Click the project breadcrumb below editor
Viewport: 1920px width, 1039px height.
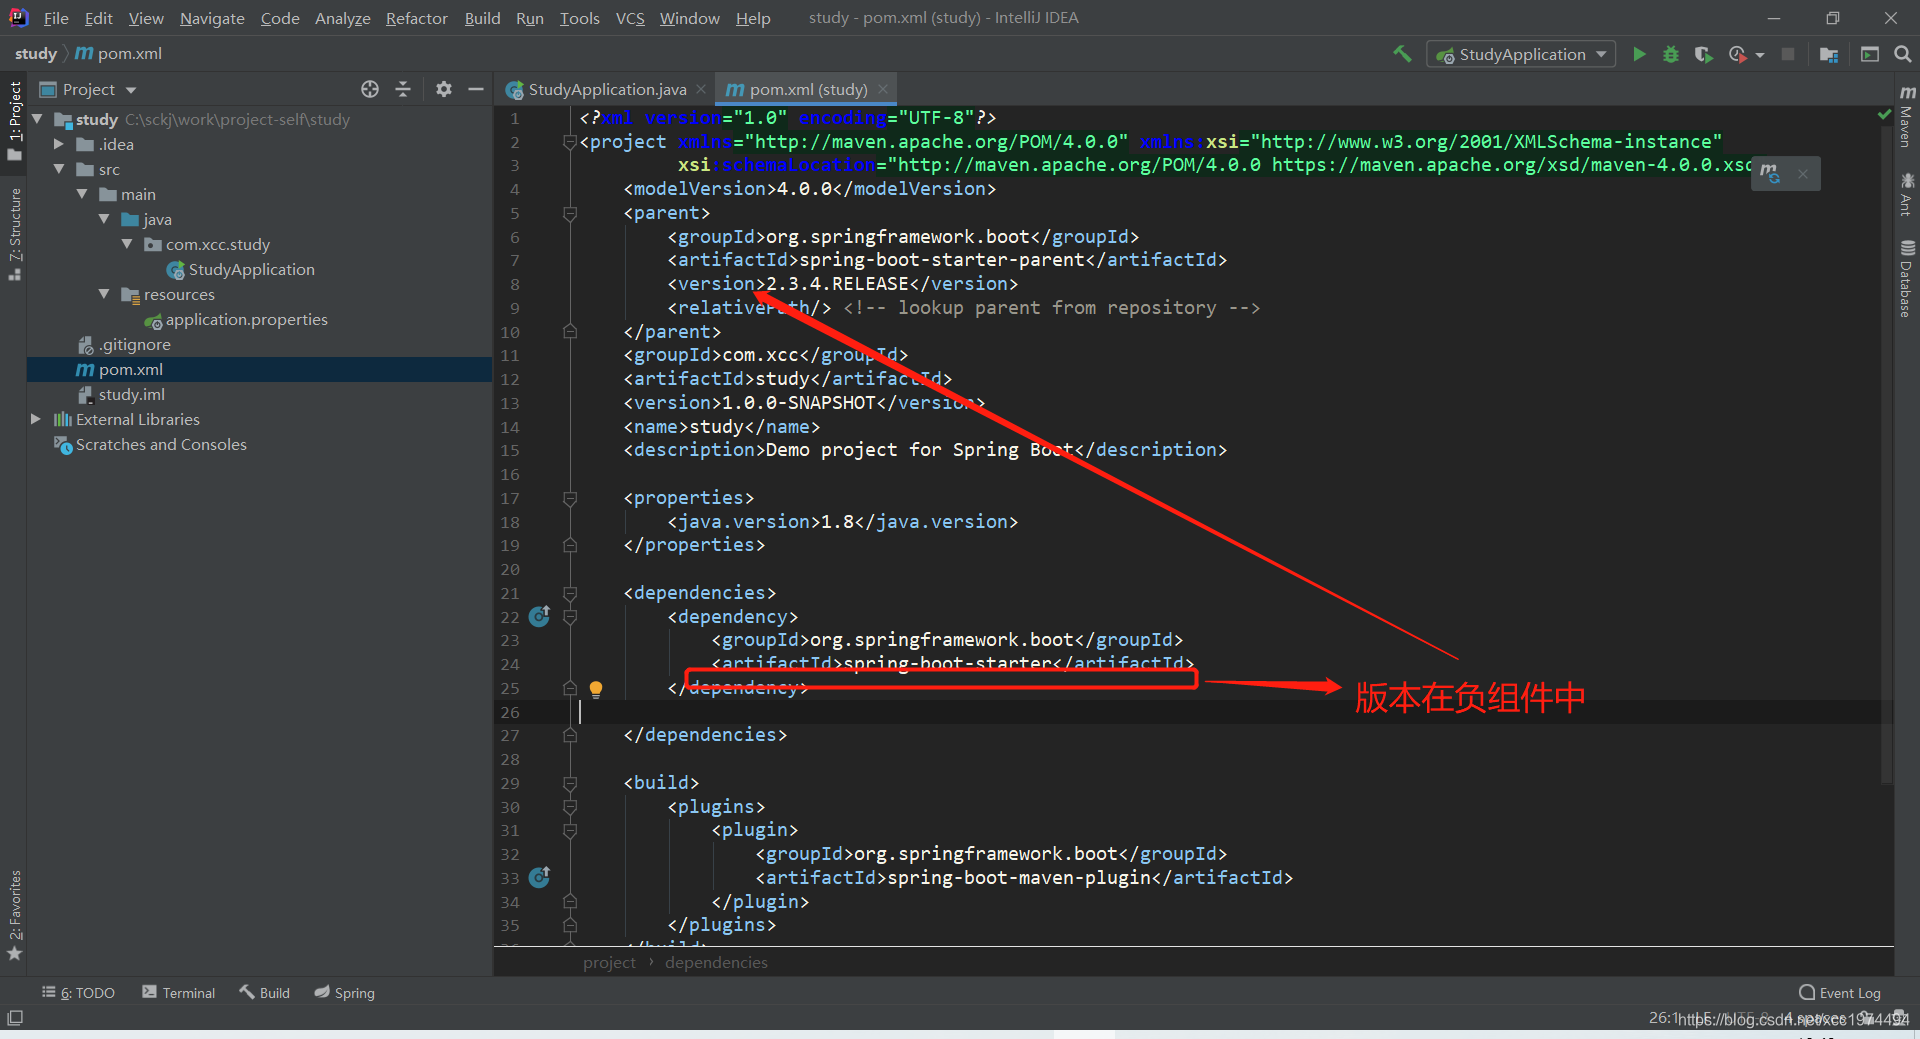(x=609, y=962)
